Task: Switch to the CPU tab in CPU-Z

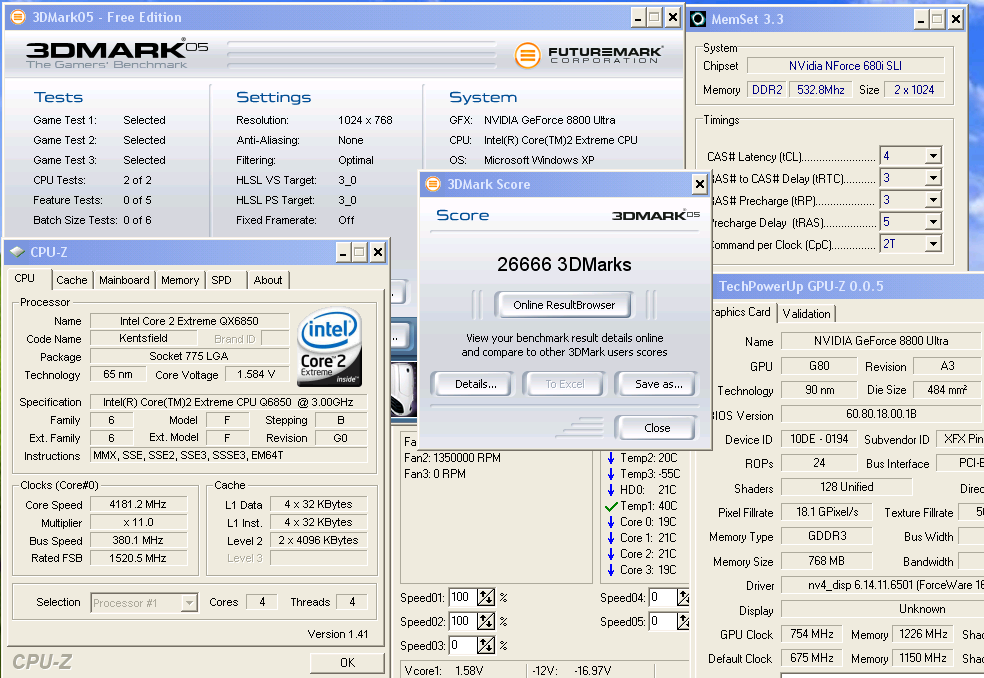Action: (24, 279)
